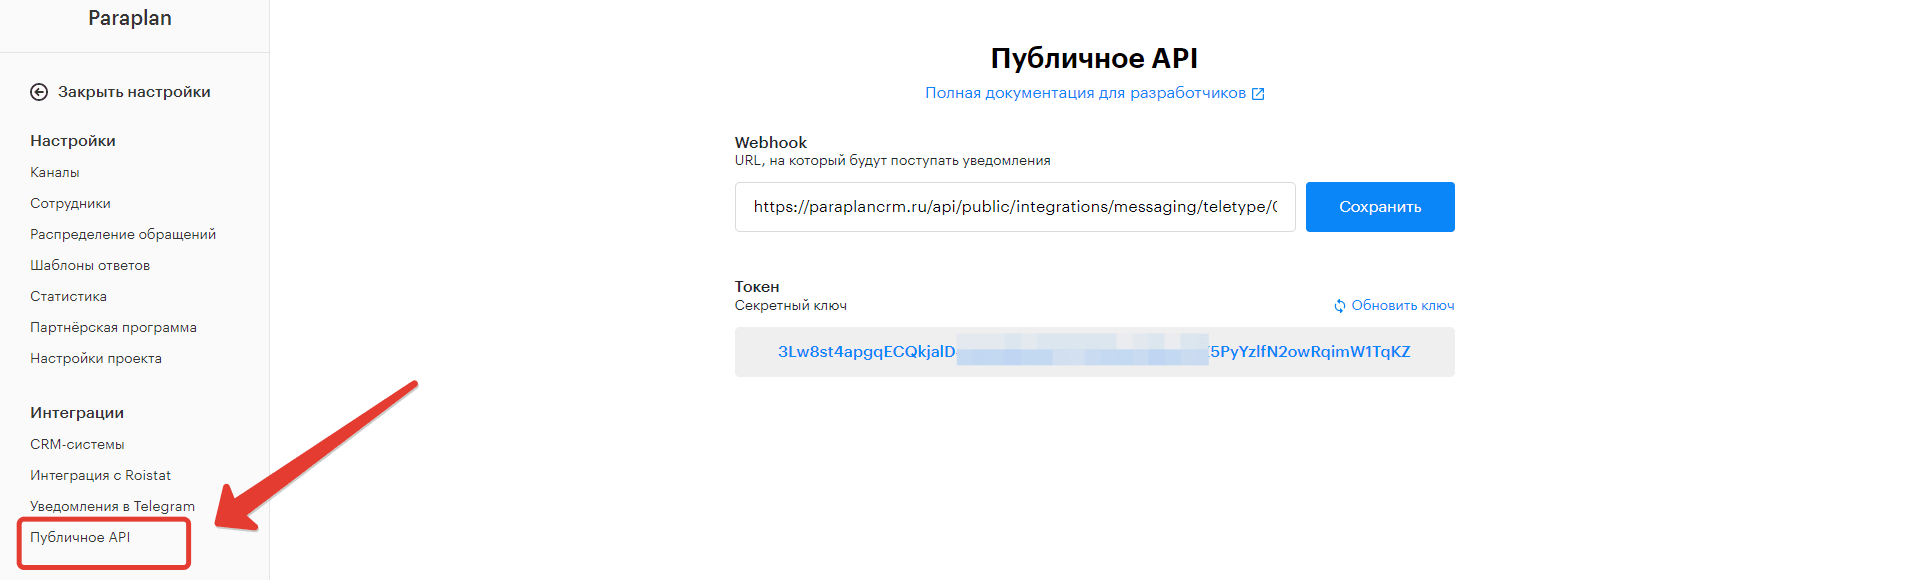Click inside the Webhook URL field
The height and width of the screenshot is (580, 1919).
pyautogui.click(x=1014, y=207)
